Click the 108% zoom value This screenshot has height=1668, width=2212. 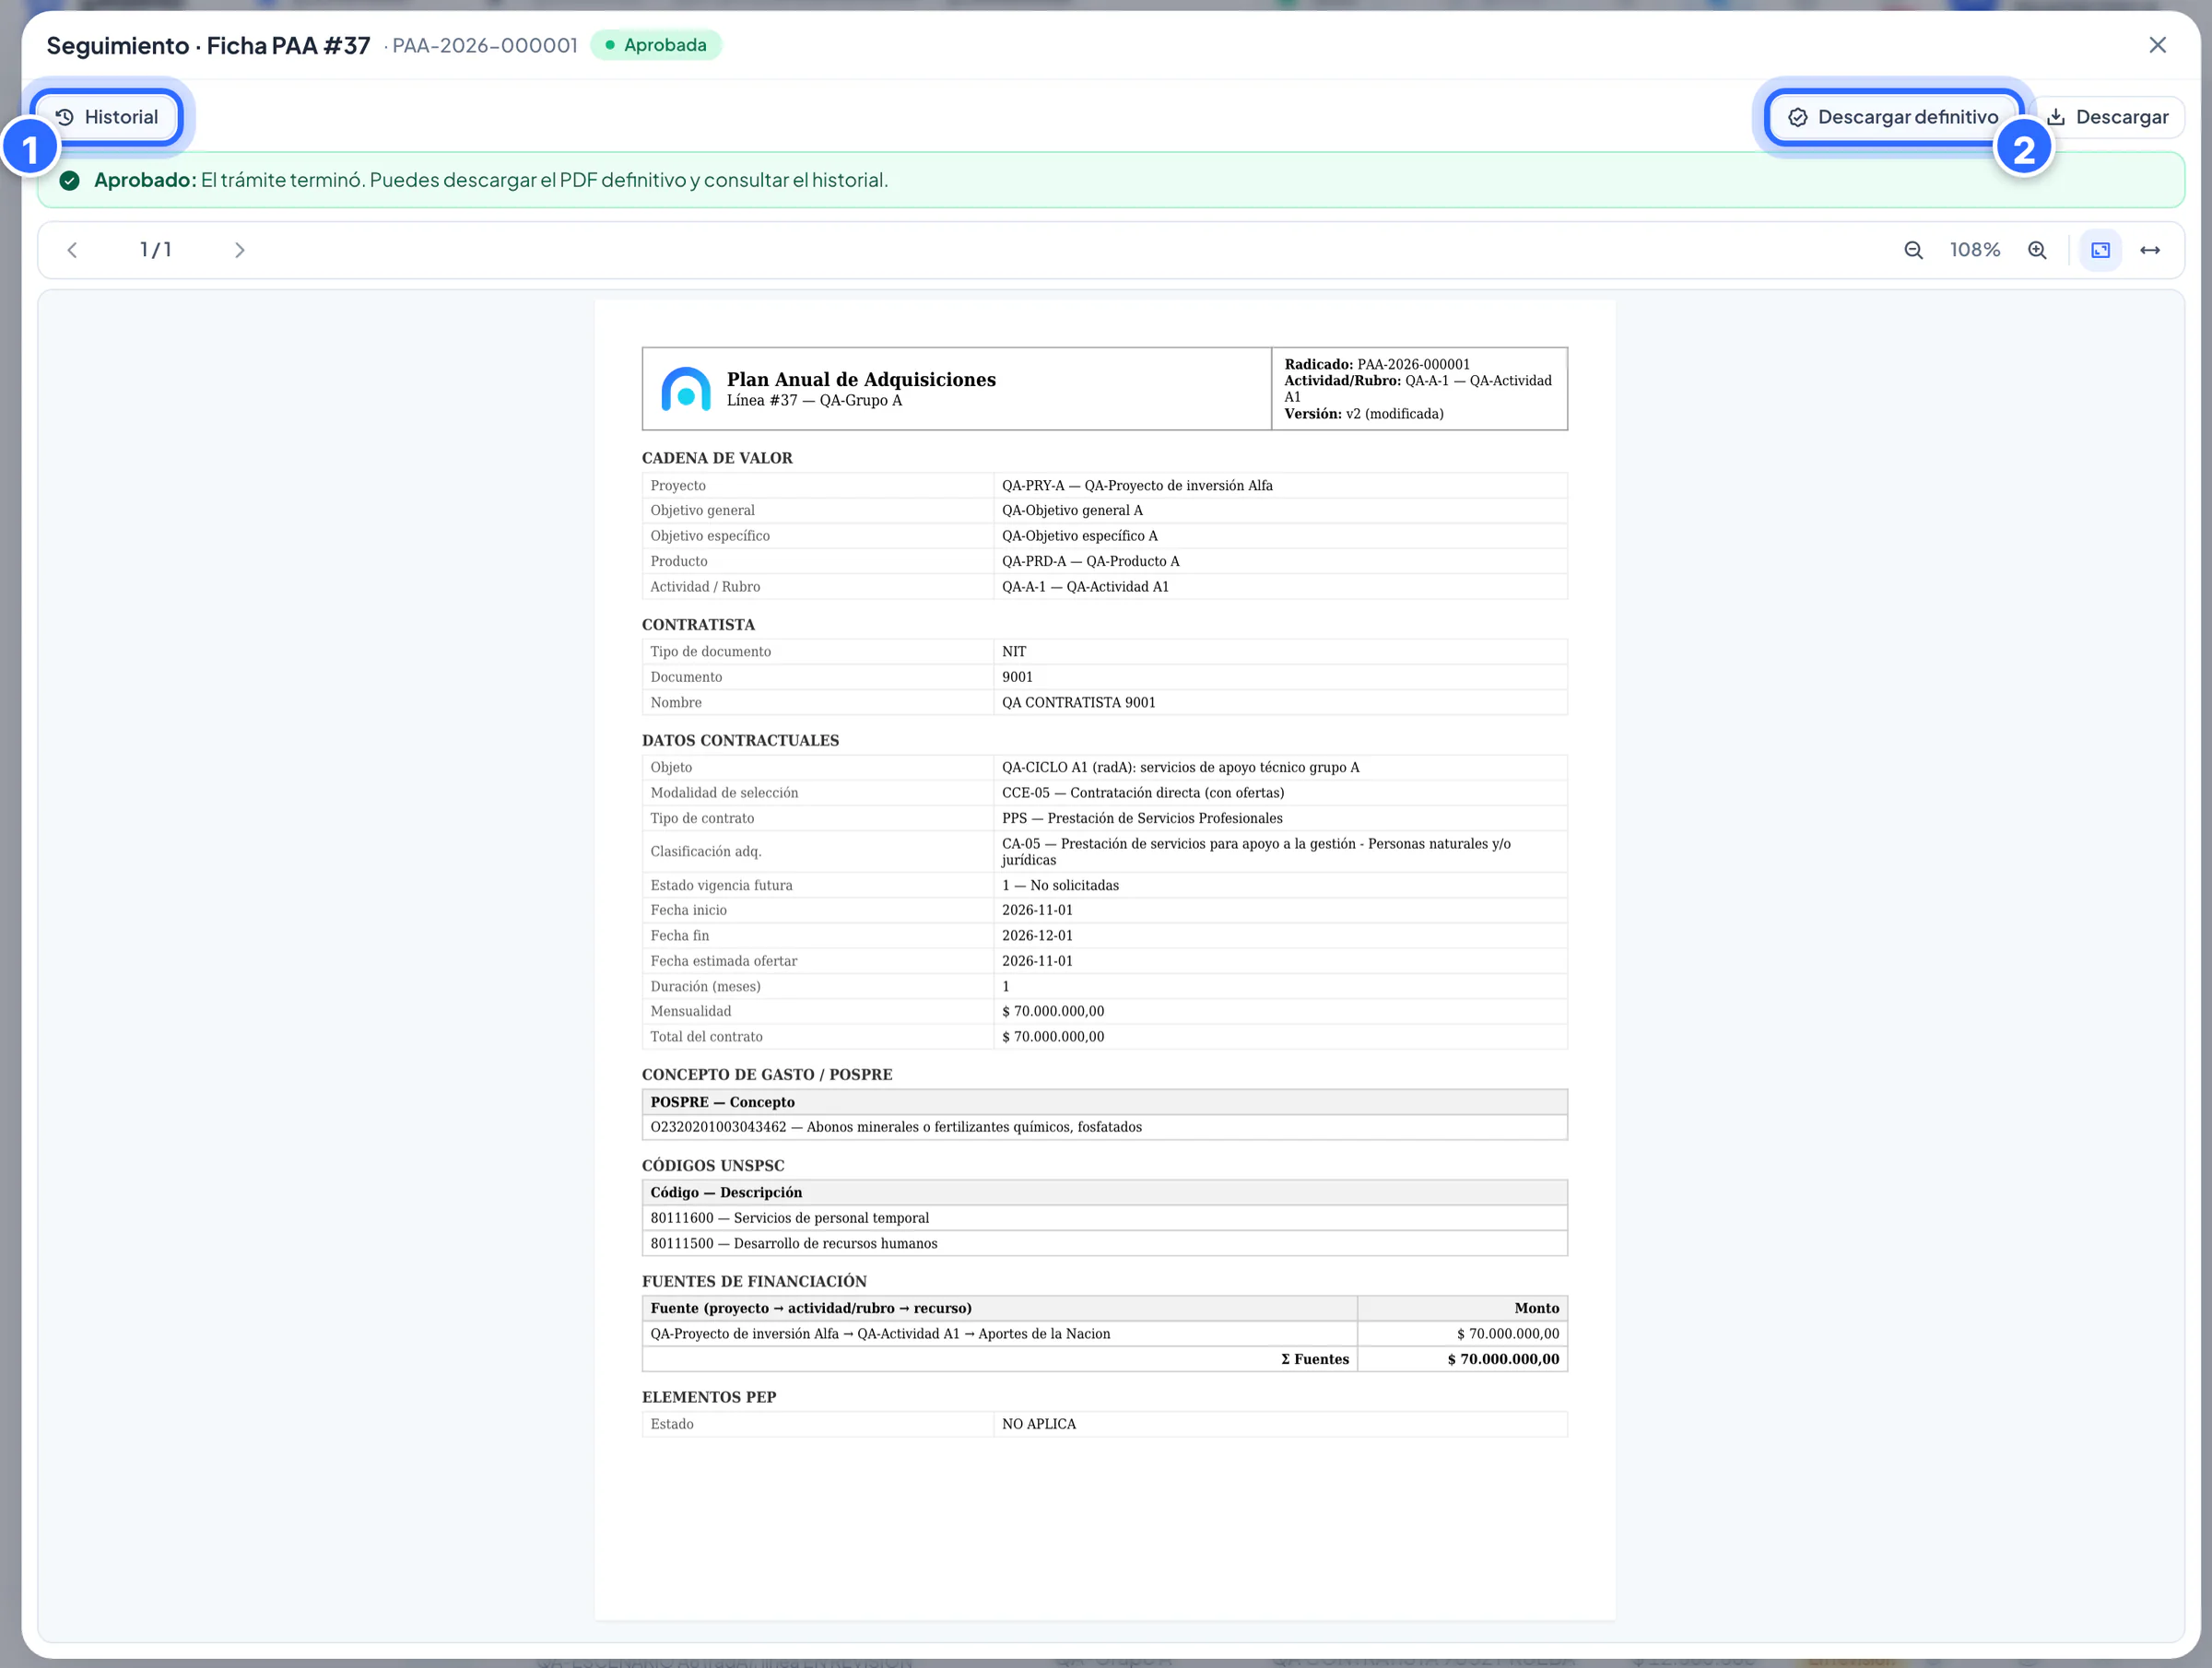click(x=1975, y=250)
